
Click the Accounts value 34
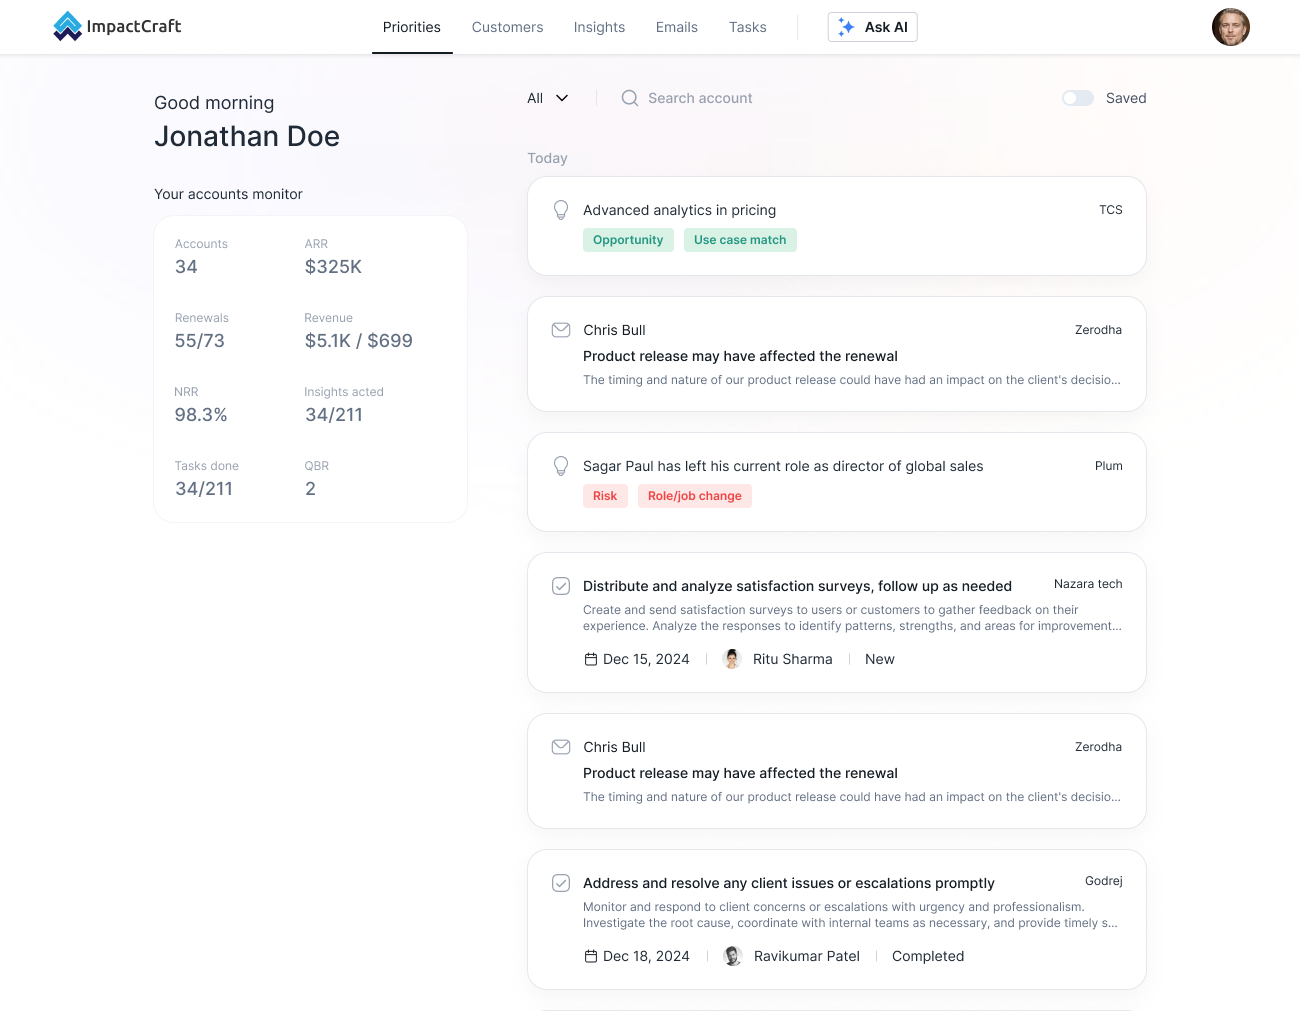click(186, 267)
